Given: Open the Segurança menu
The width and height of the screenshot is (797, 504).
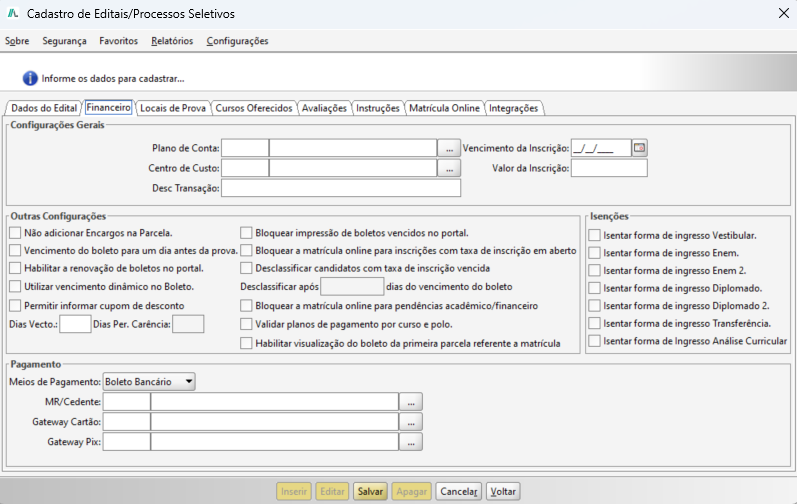Looking at the screenshot, I should coord(64,41).
